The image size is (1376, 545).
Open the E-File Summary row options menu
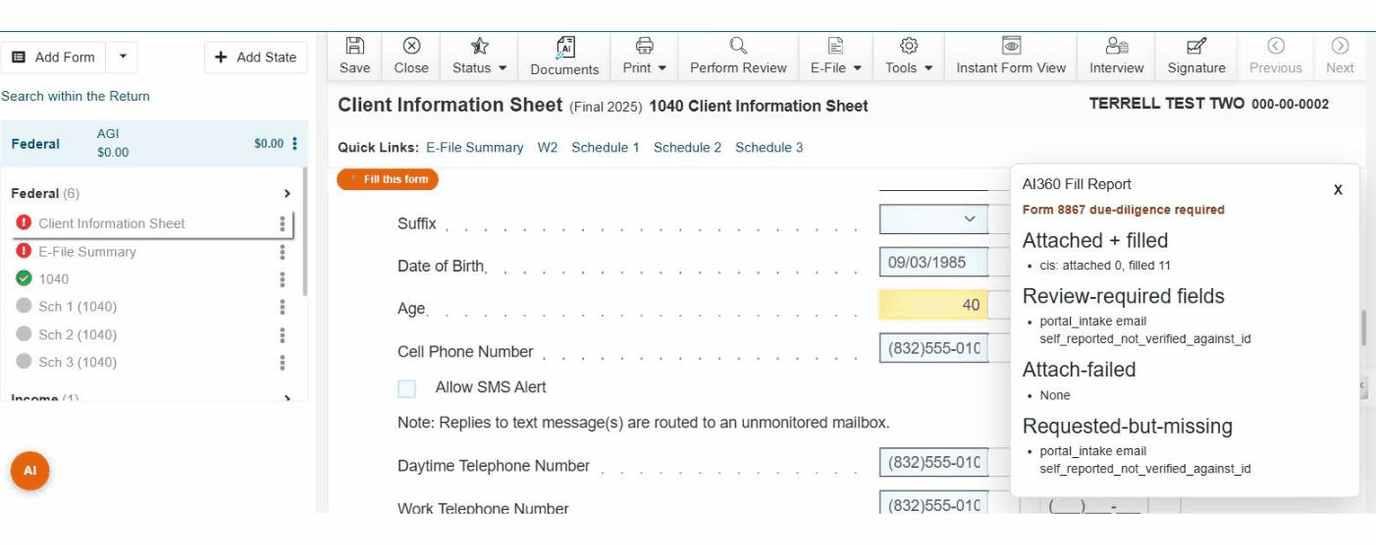282,252
